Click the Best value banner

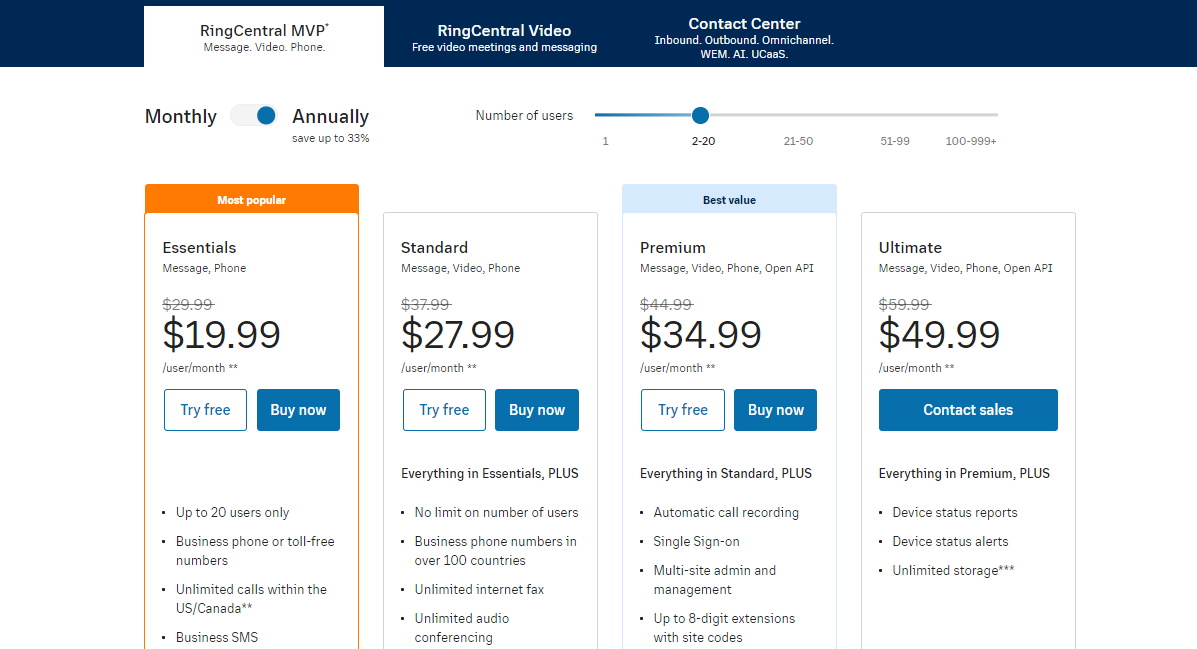tap(729, 199)
